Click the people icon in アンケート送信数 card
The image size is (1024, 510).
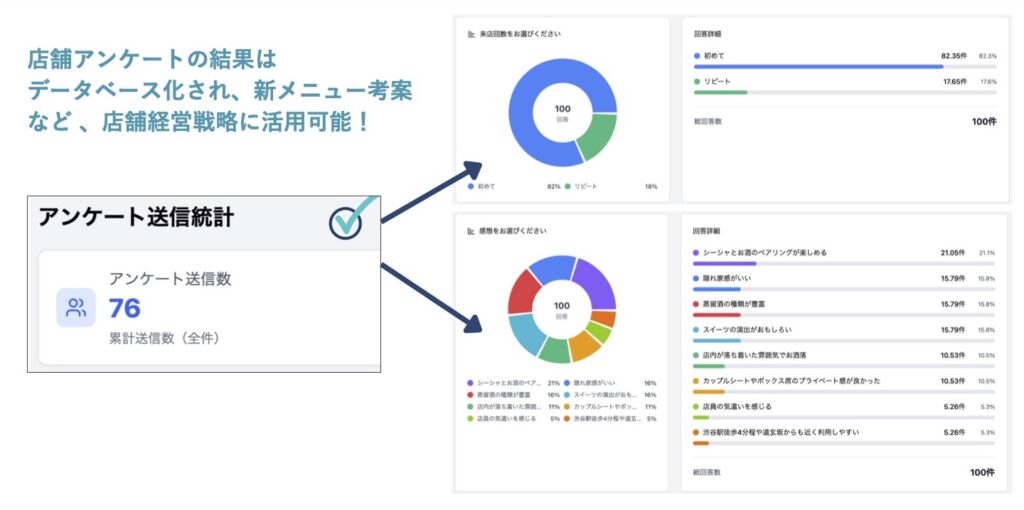click(x=76, y=308)
